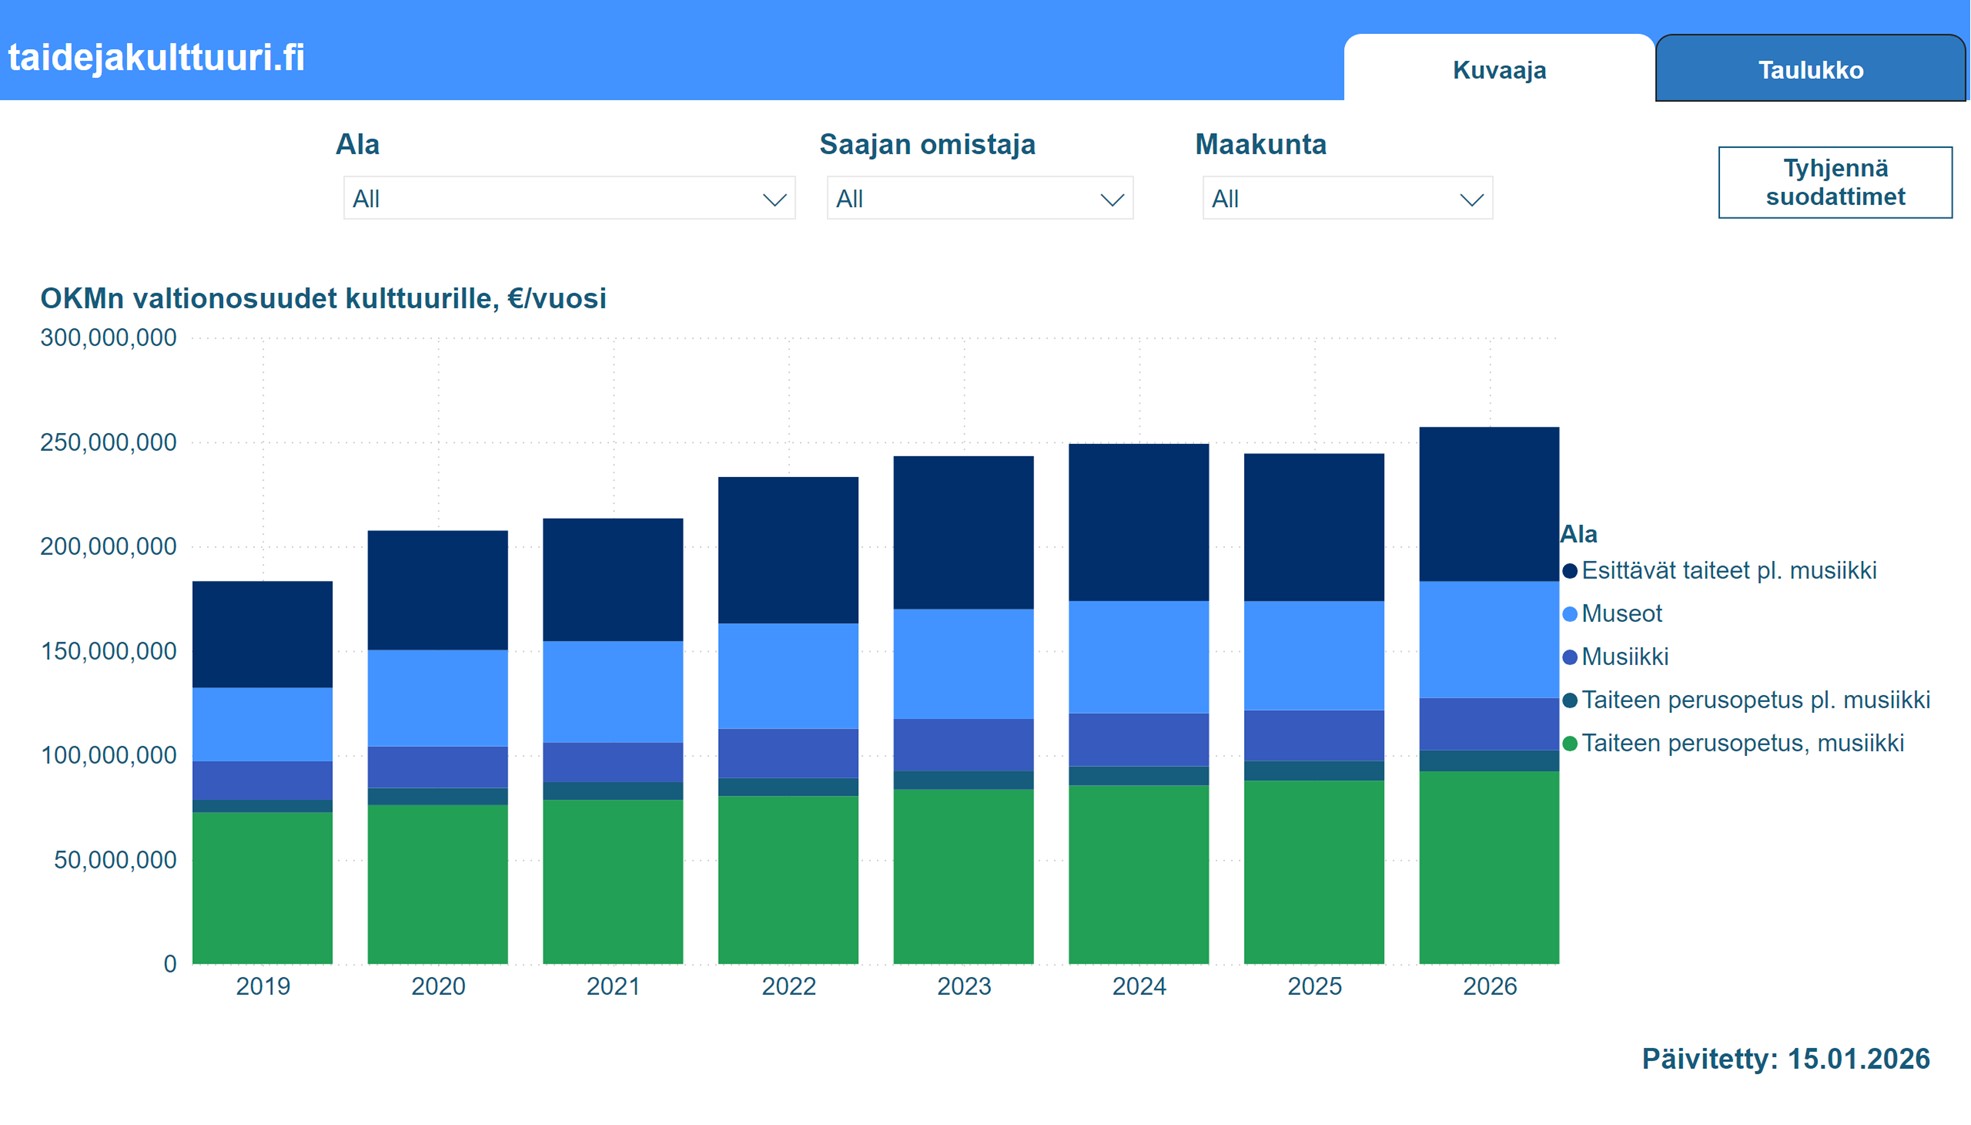Switch to the Taulukko tab

[1810, 70]
